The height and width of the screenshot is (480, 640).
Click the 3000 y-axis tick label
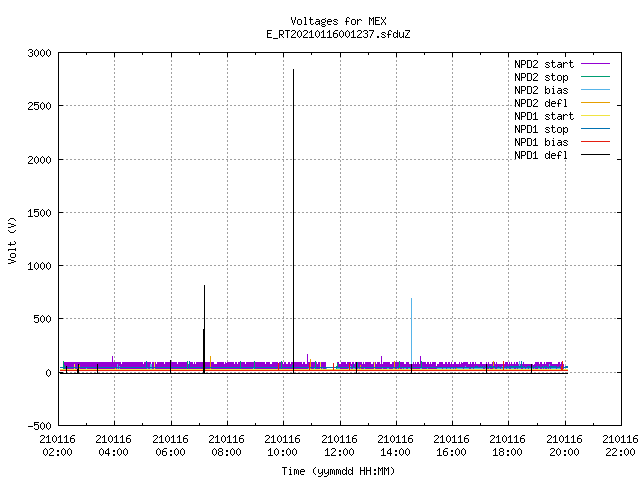coord(40,53)
